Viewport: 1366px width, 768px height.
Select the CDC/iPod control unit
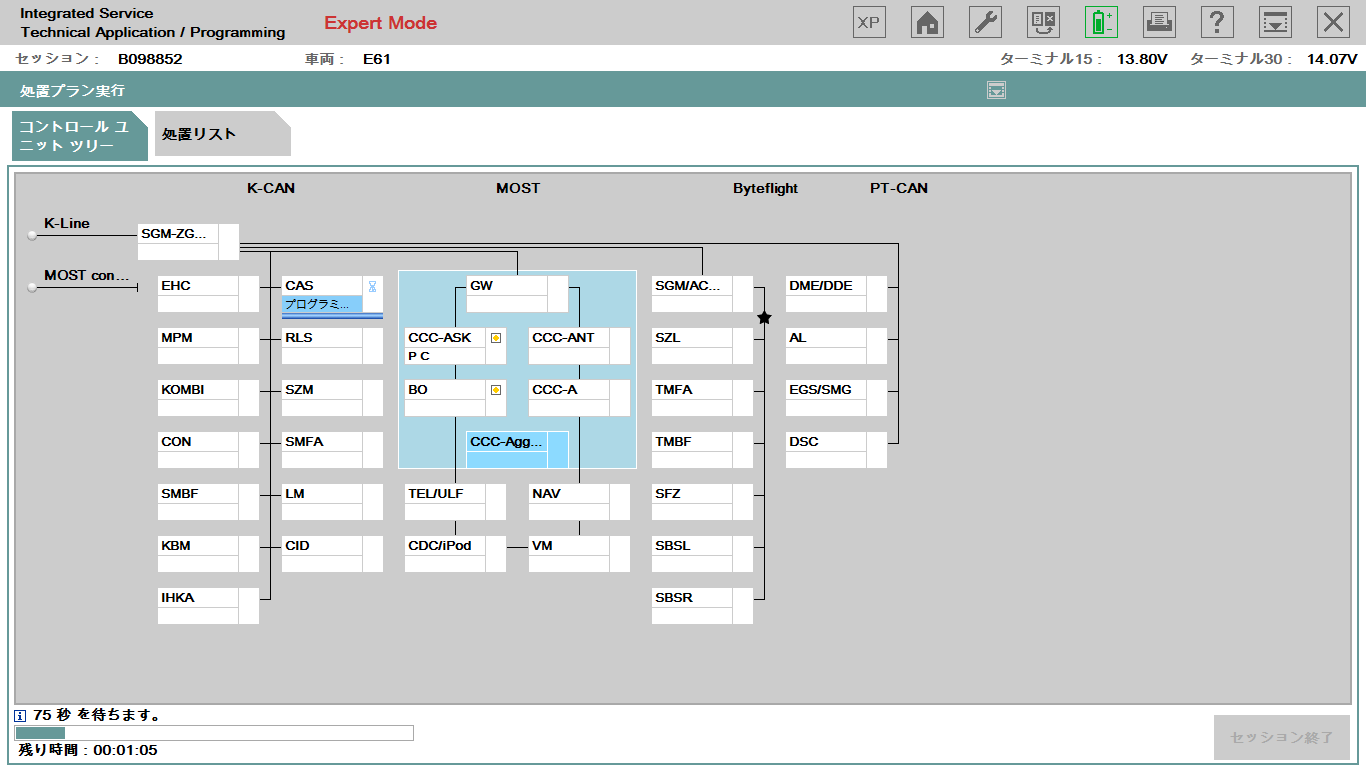pyautogui.click(x=455, y=554)
